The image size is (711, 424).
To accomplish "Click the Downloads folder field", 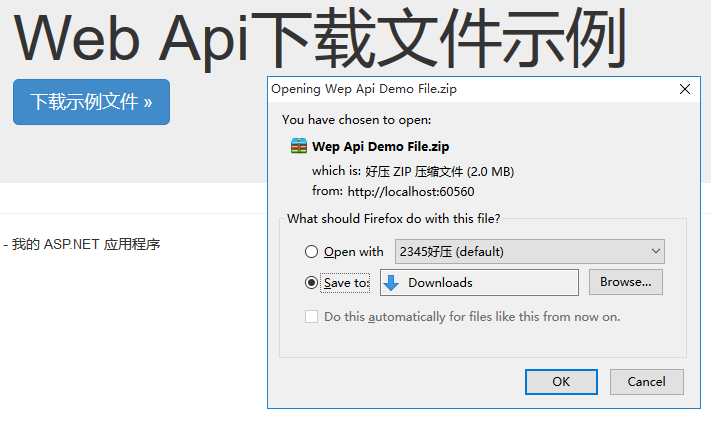I will tap(479, 283).
